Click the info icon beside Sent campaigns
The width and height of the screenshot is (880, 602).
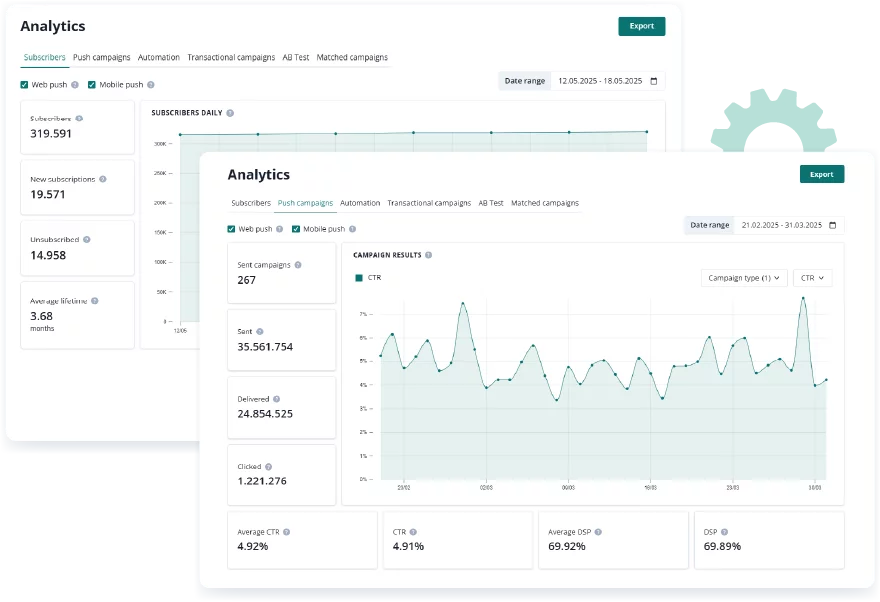[298, 265]
